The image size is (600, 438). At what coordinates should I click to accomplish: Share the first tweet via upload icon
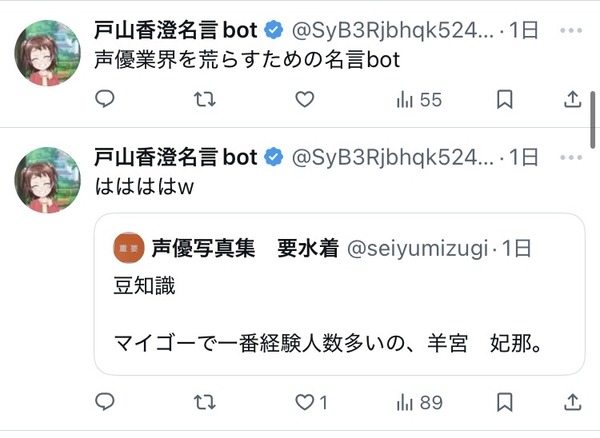pyautogui.click(x=572, y=99)
